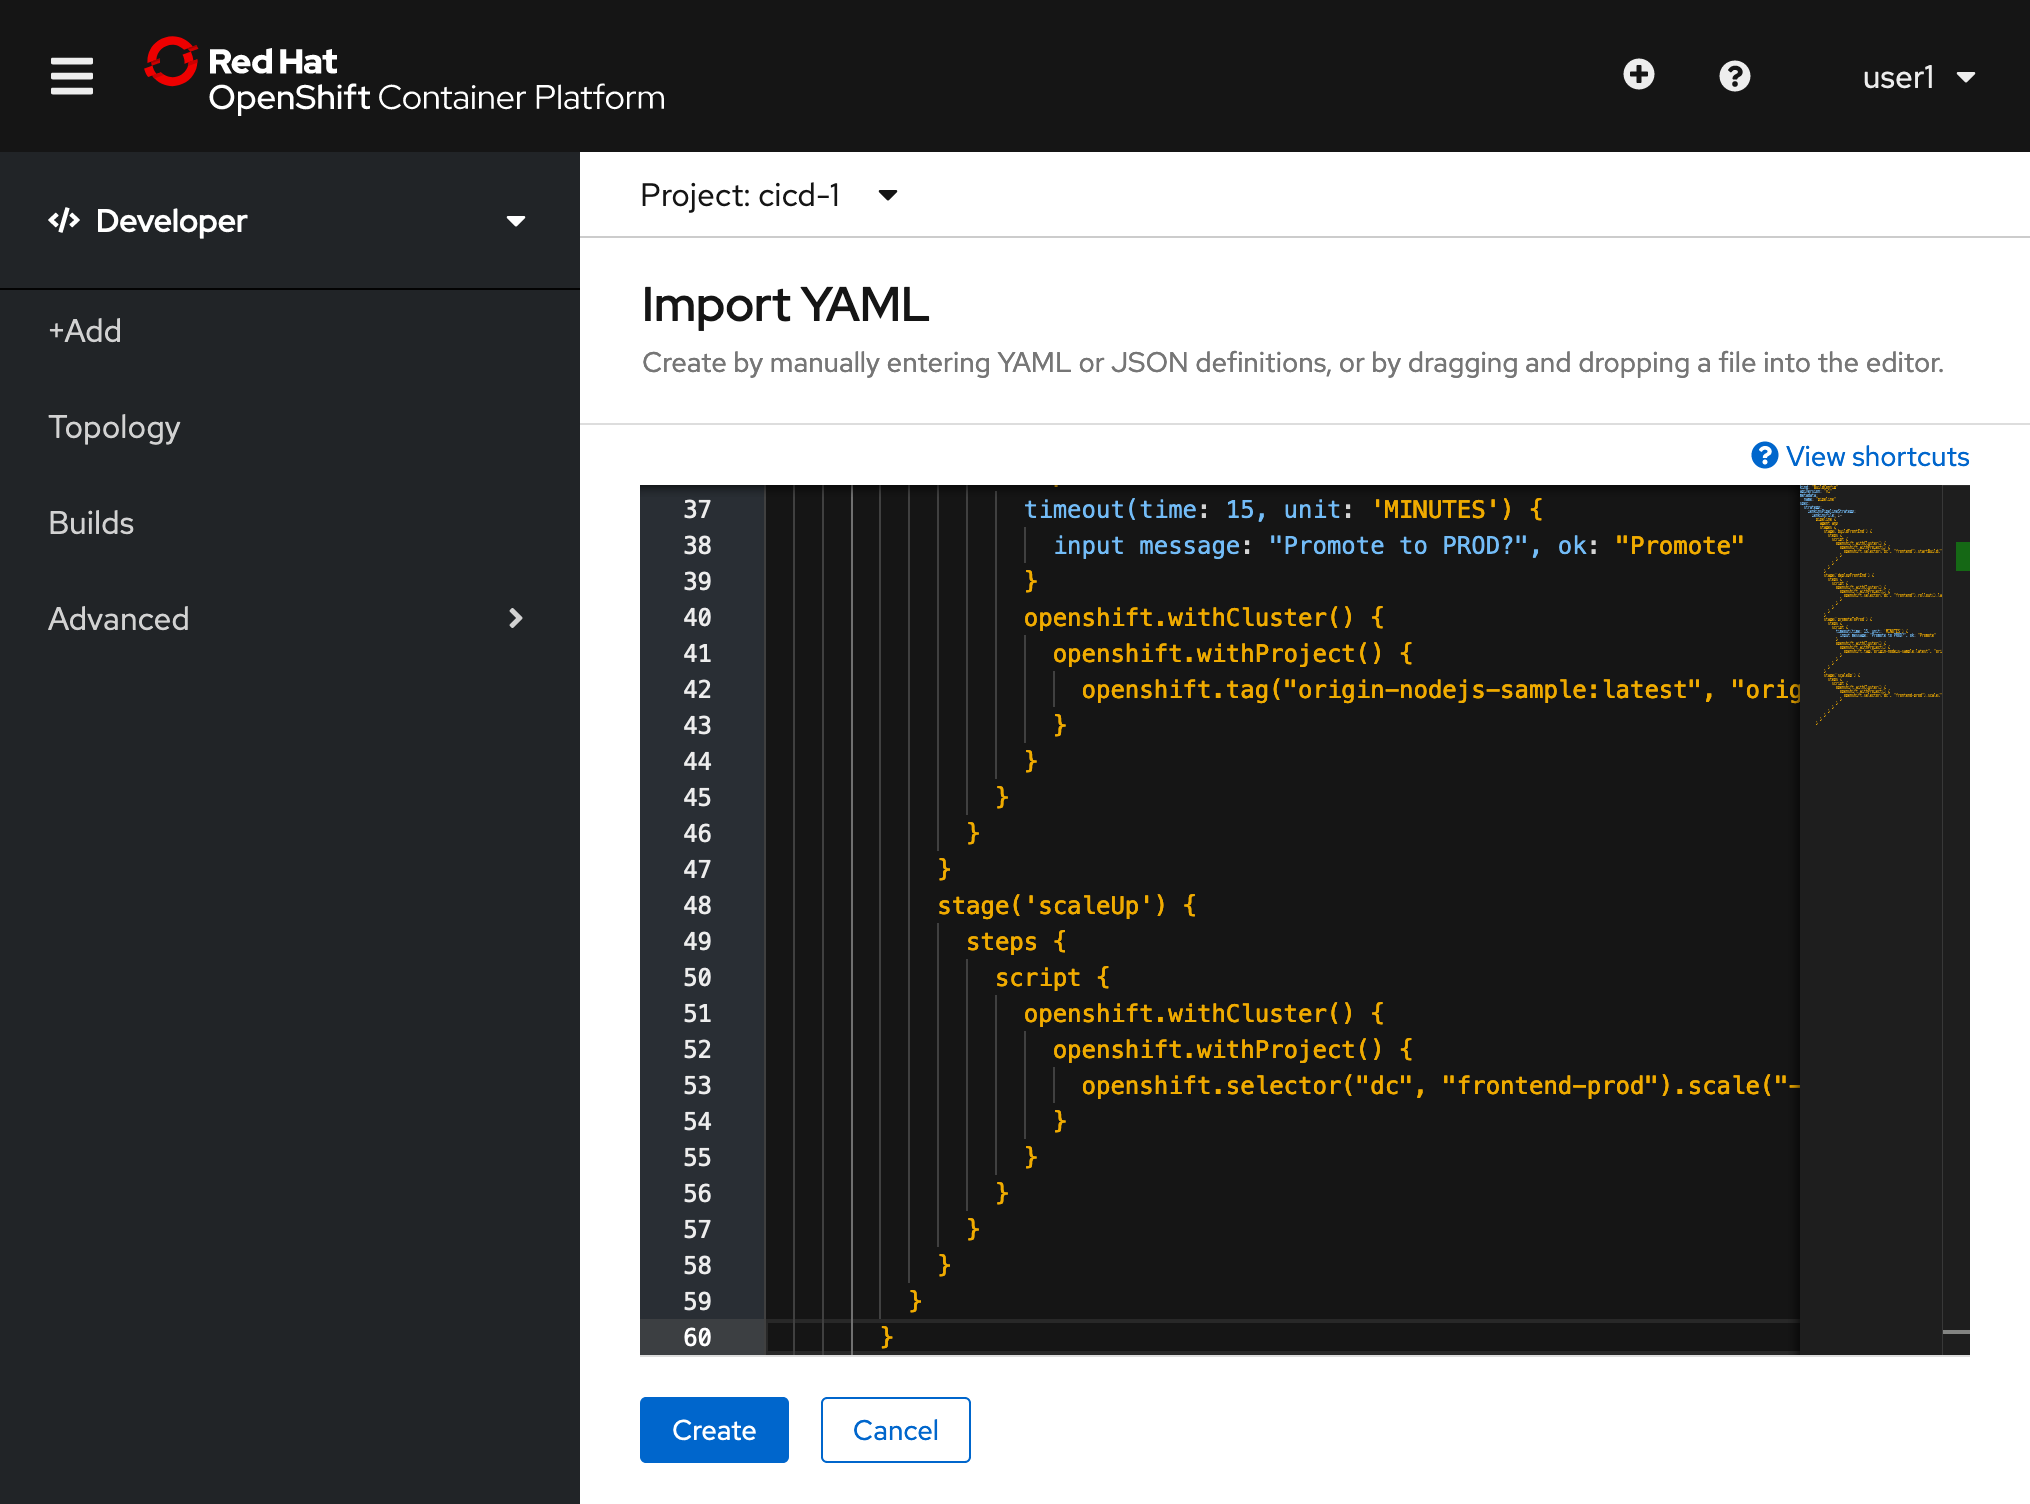Click the 'steps {' line at 49
The image size is (2030, 1504).
click(x=1016, y=941)
